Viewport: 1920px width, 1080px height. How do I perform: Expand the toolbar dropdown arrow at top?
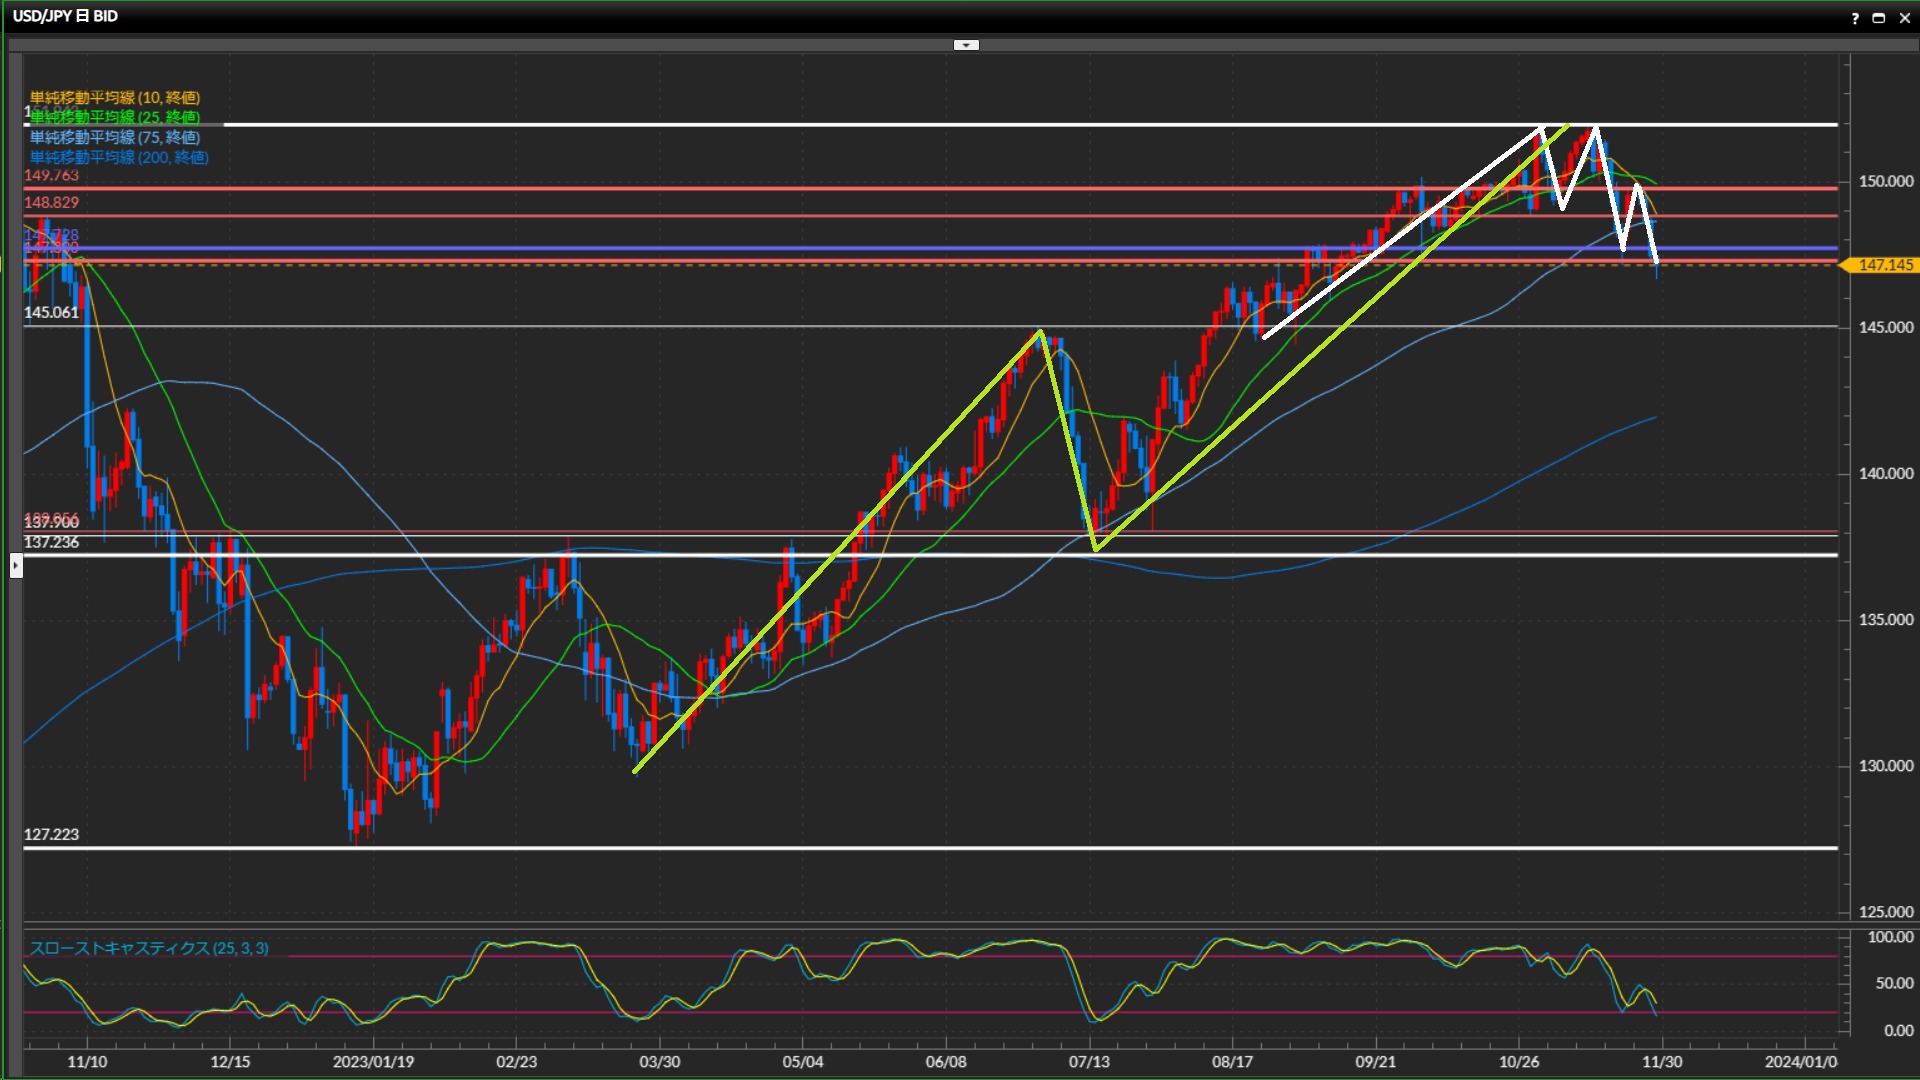(x=966, y=45)
